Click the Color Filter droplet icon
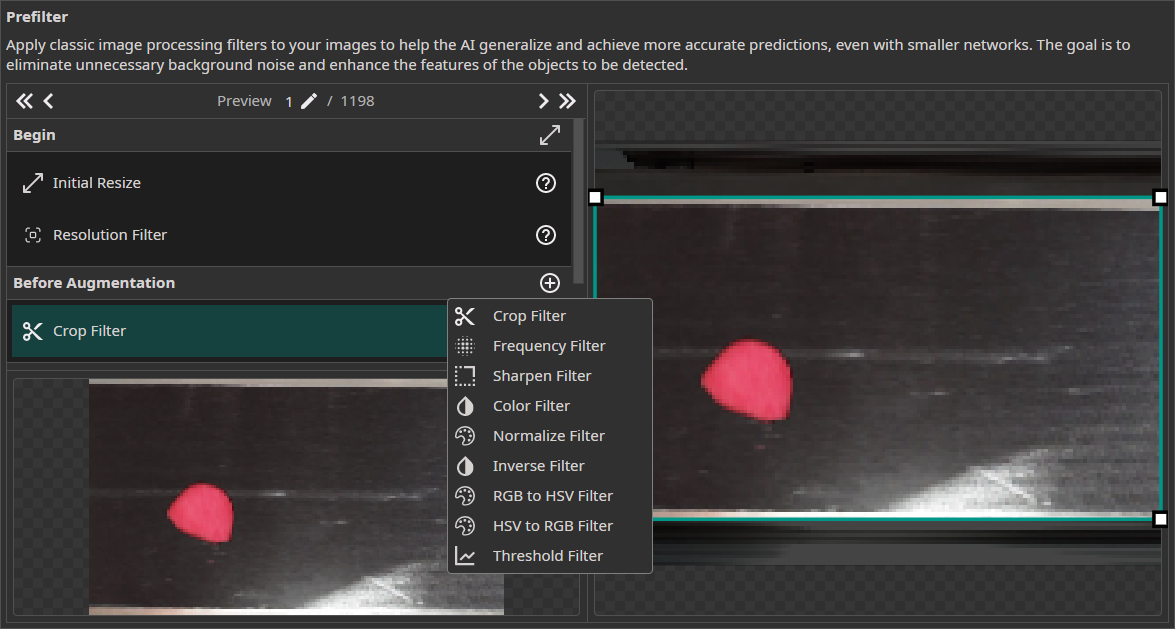The width and height of the screenshot is (1175, 629). [x=465, y=406]
